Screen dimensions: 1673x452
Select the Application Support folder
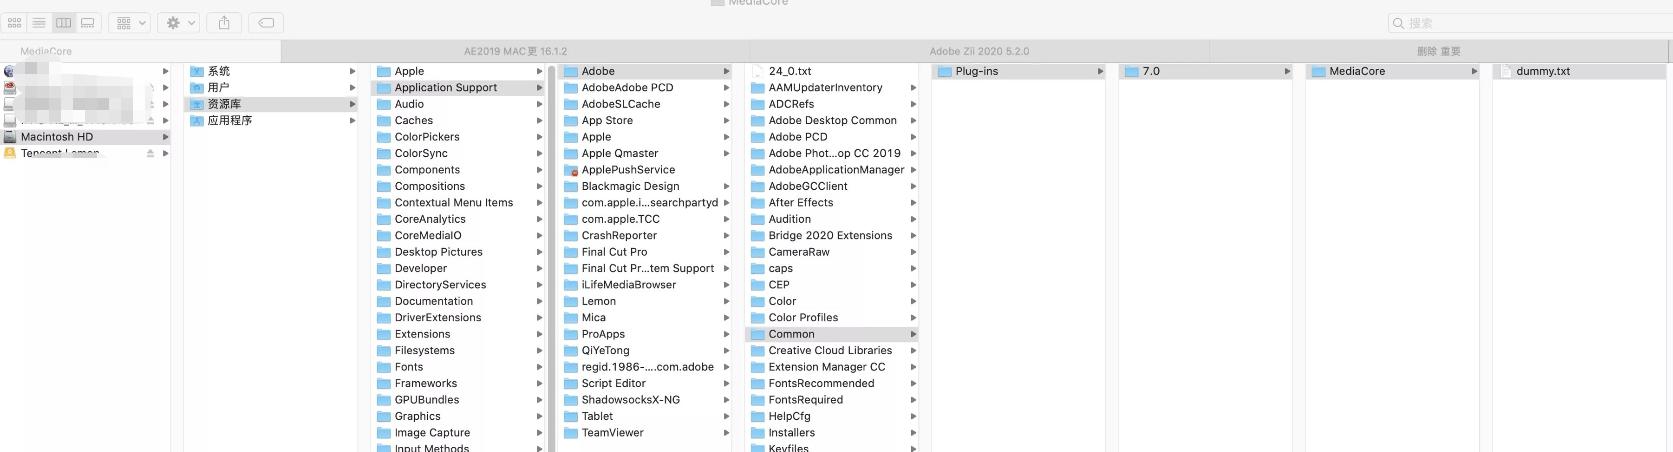coord(445,88)
